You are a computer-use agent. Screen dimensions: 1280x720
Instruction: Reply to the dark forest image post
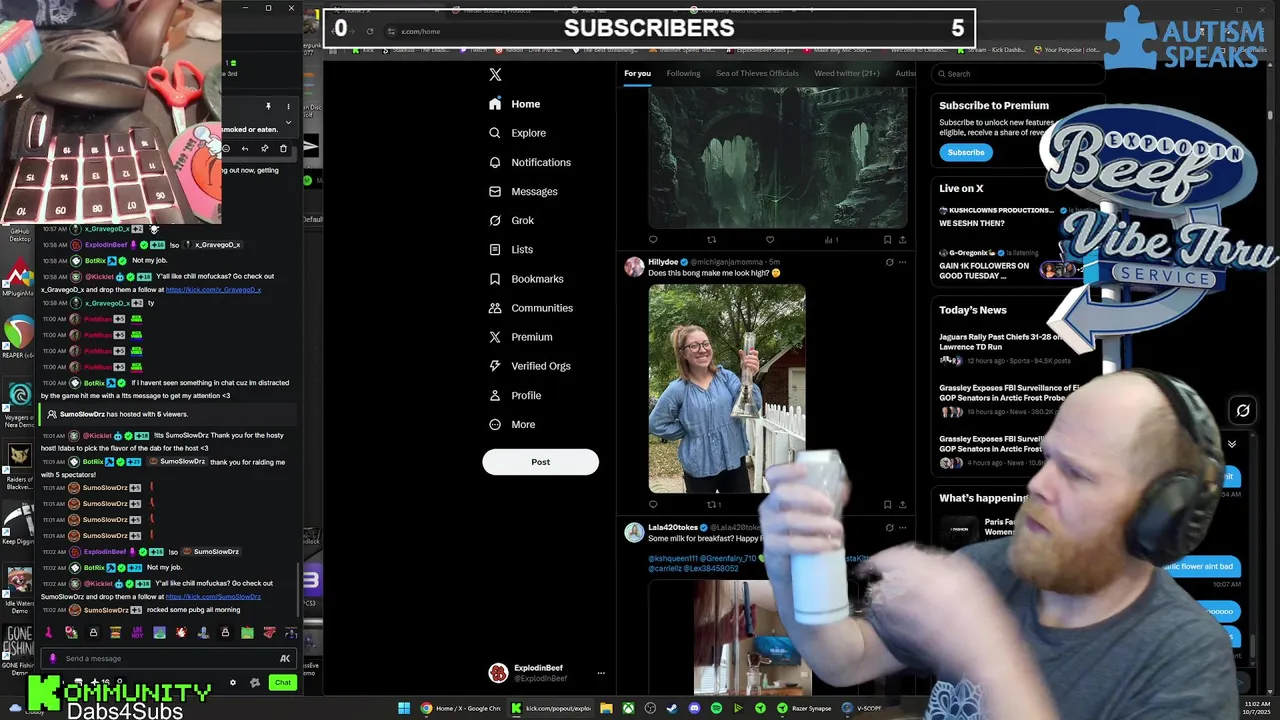pos(653,240)
